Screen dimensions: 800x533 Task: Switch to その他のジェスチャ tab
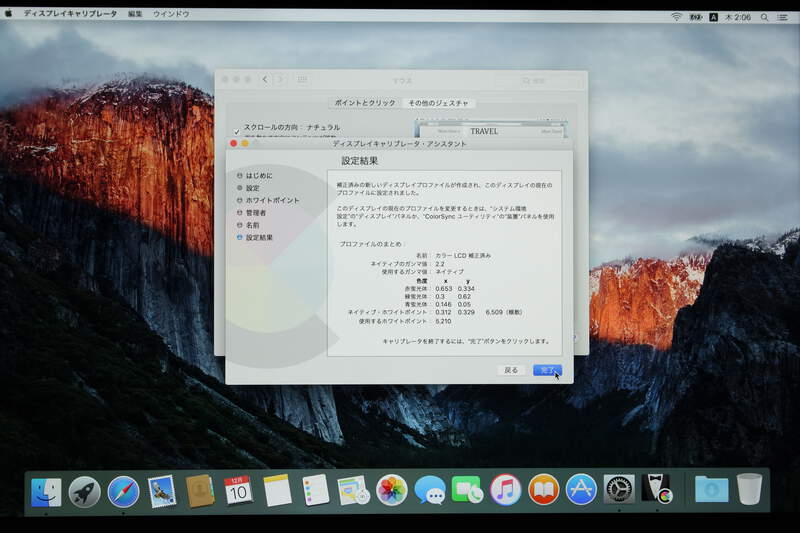point(438,103)
